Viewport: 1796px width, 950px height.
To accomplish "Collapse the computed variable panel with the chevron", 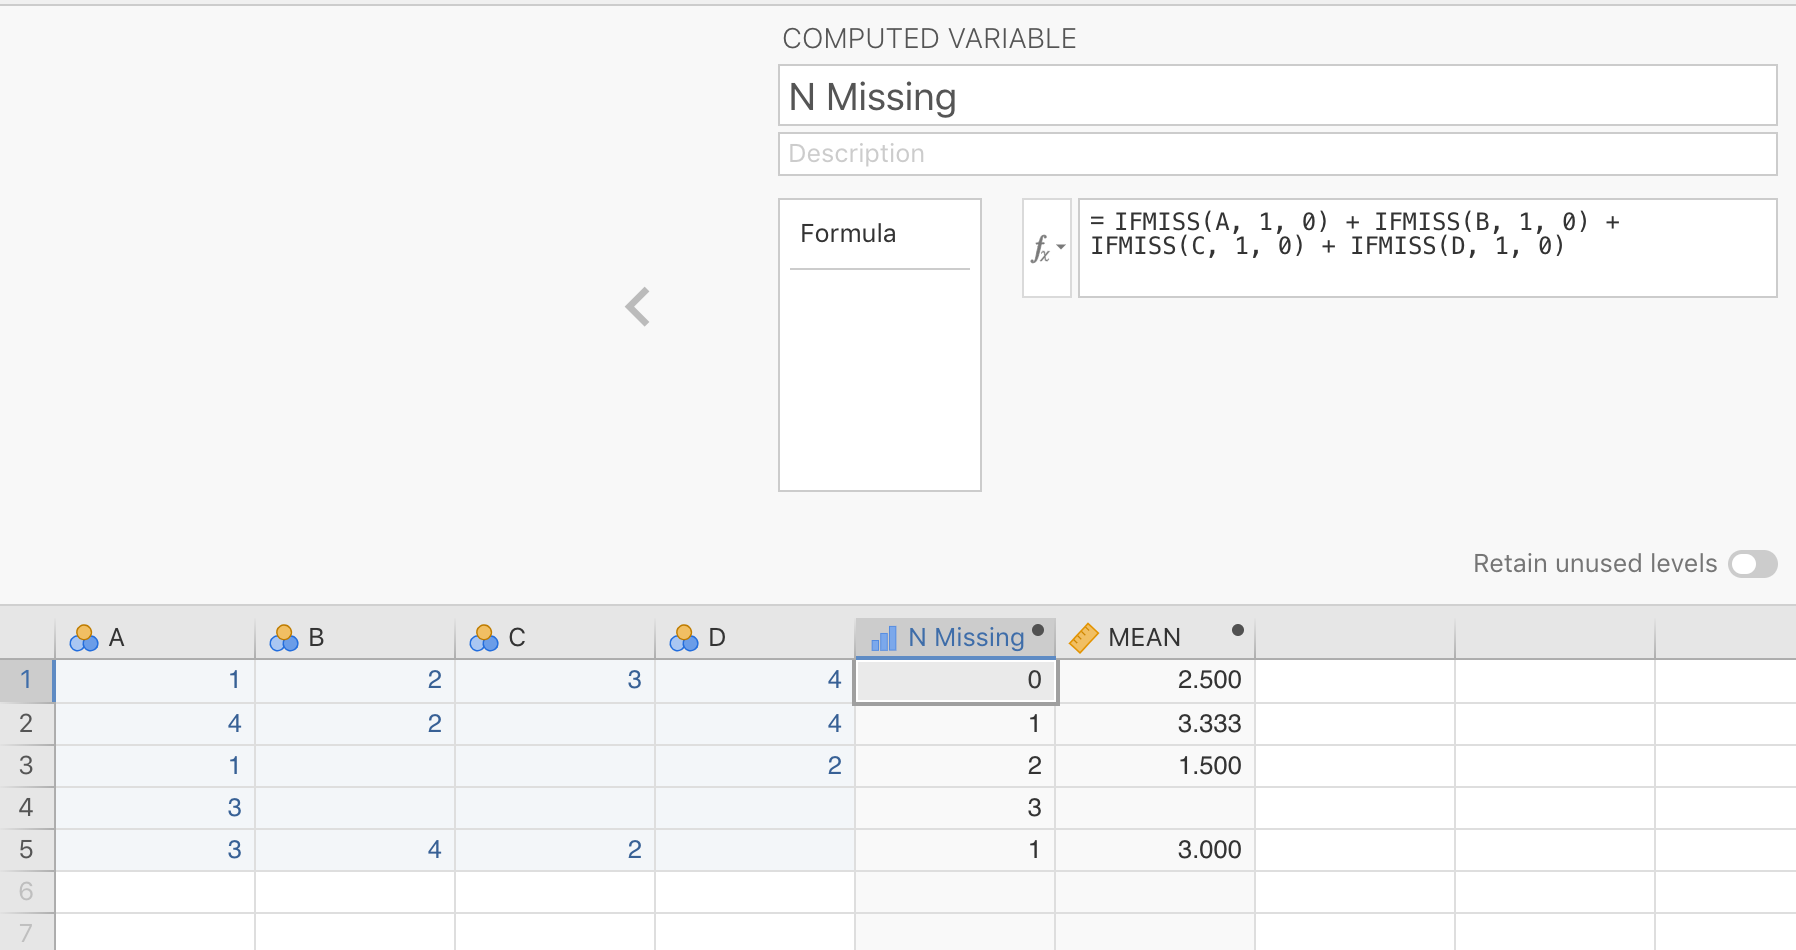I will (x=637, y=307).
